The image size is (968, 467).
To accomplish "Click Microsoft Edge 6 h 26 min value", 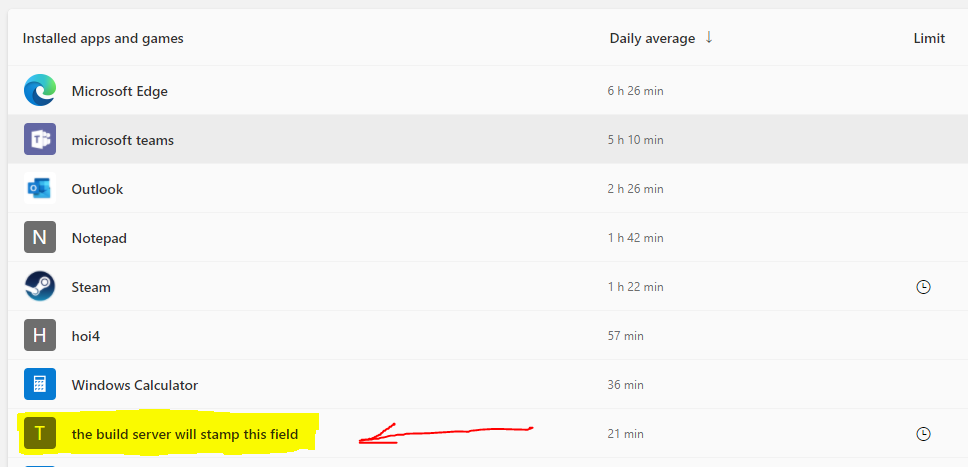I will click(635, 91).
